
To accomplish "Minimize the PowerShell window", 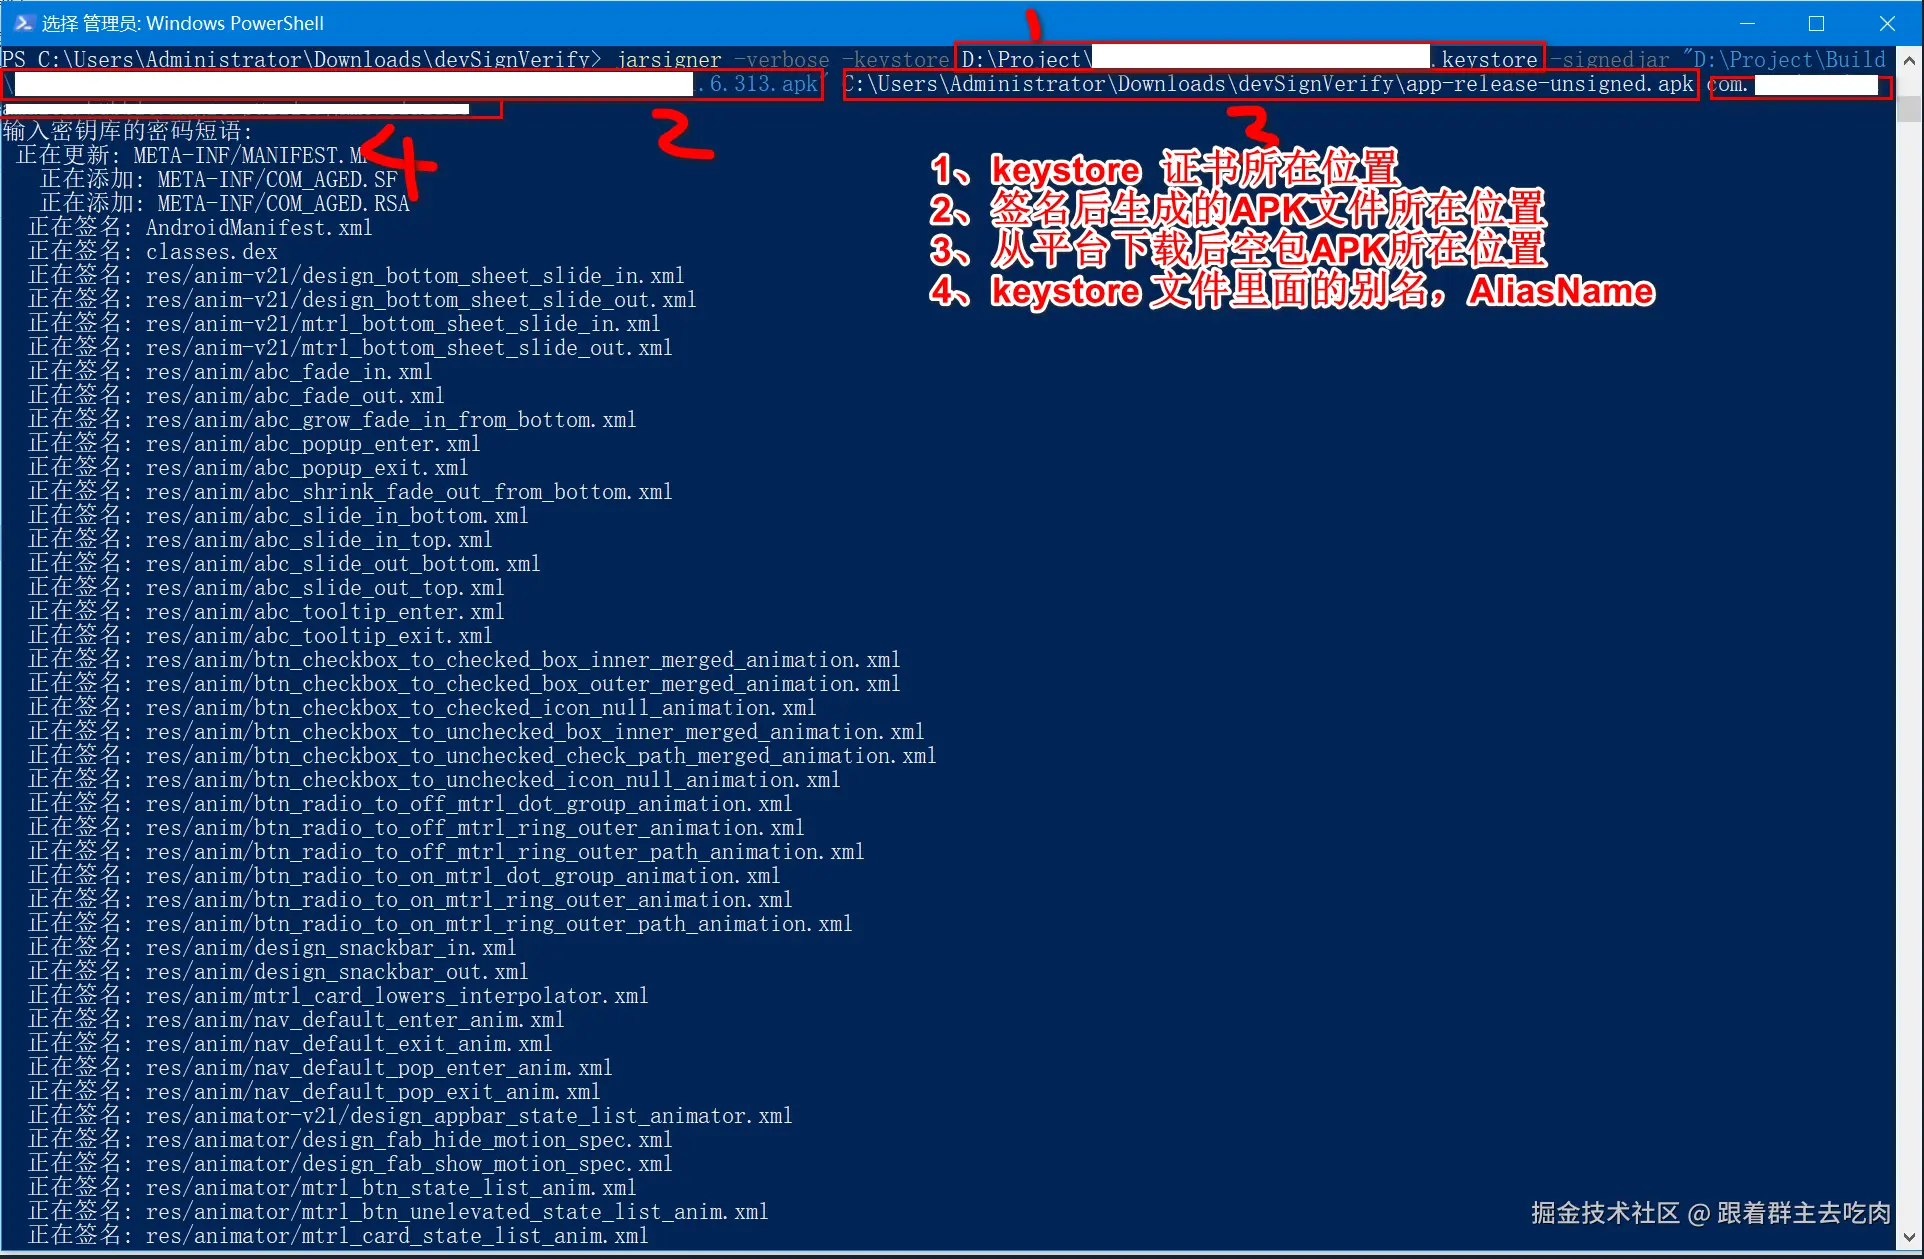I will coord(1747,23).
